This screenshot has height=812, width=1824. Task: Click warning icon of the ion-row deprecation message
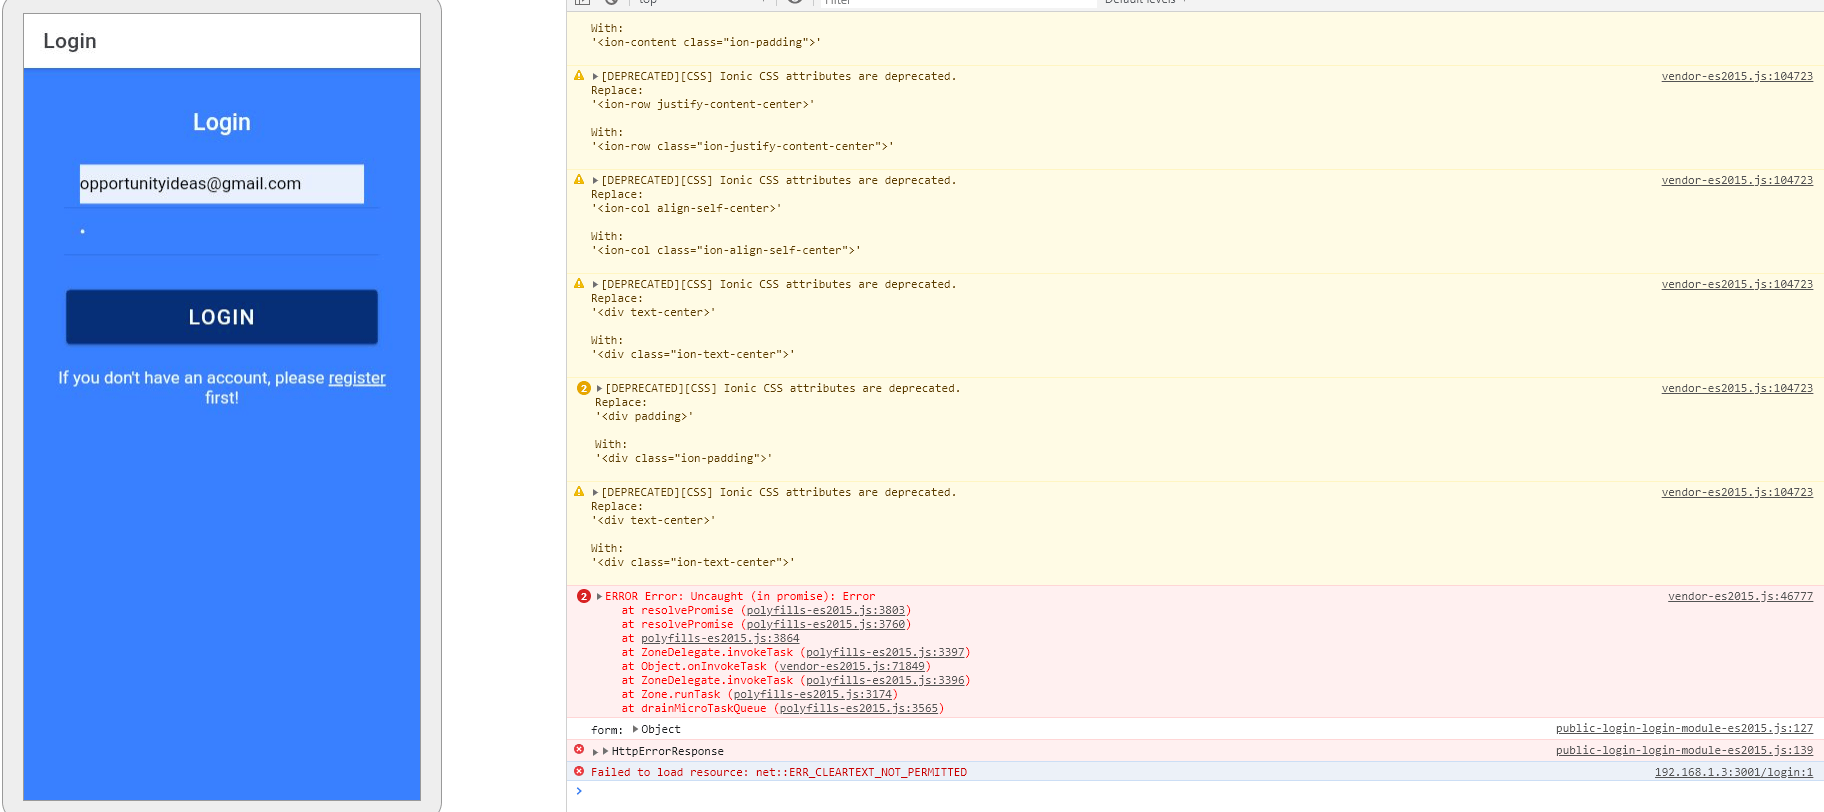pos(579,76)
